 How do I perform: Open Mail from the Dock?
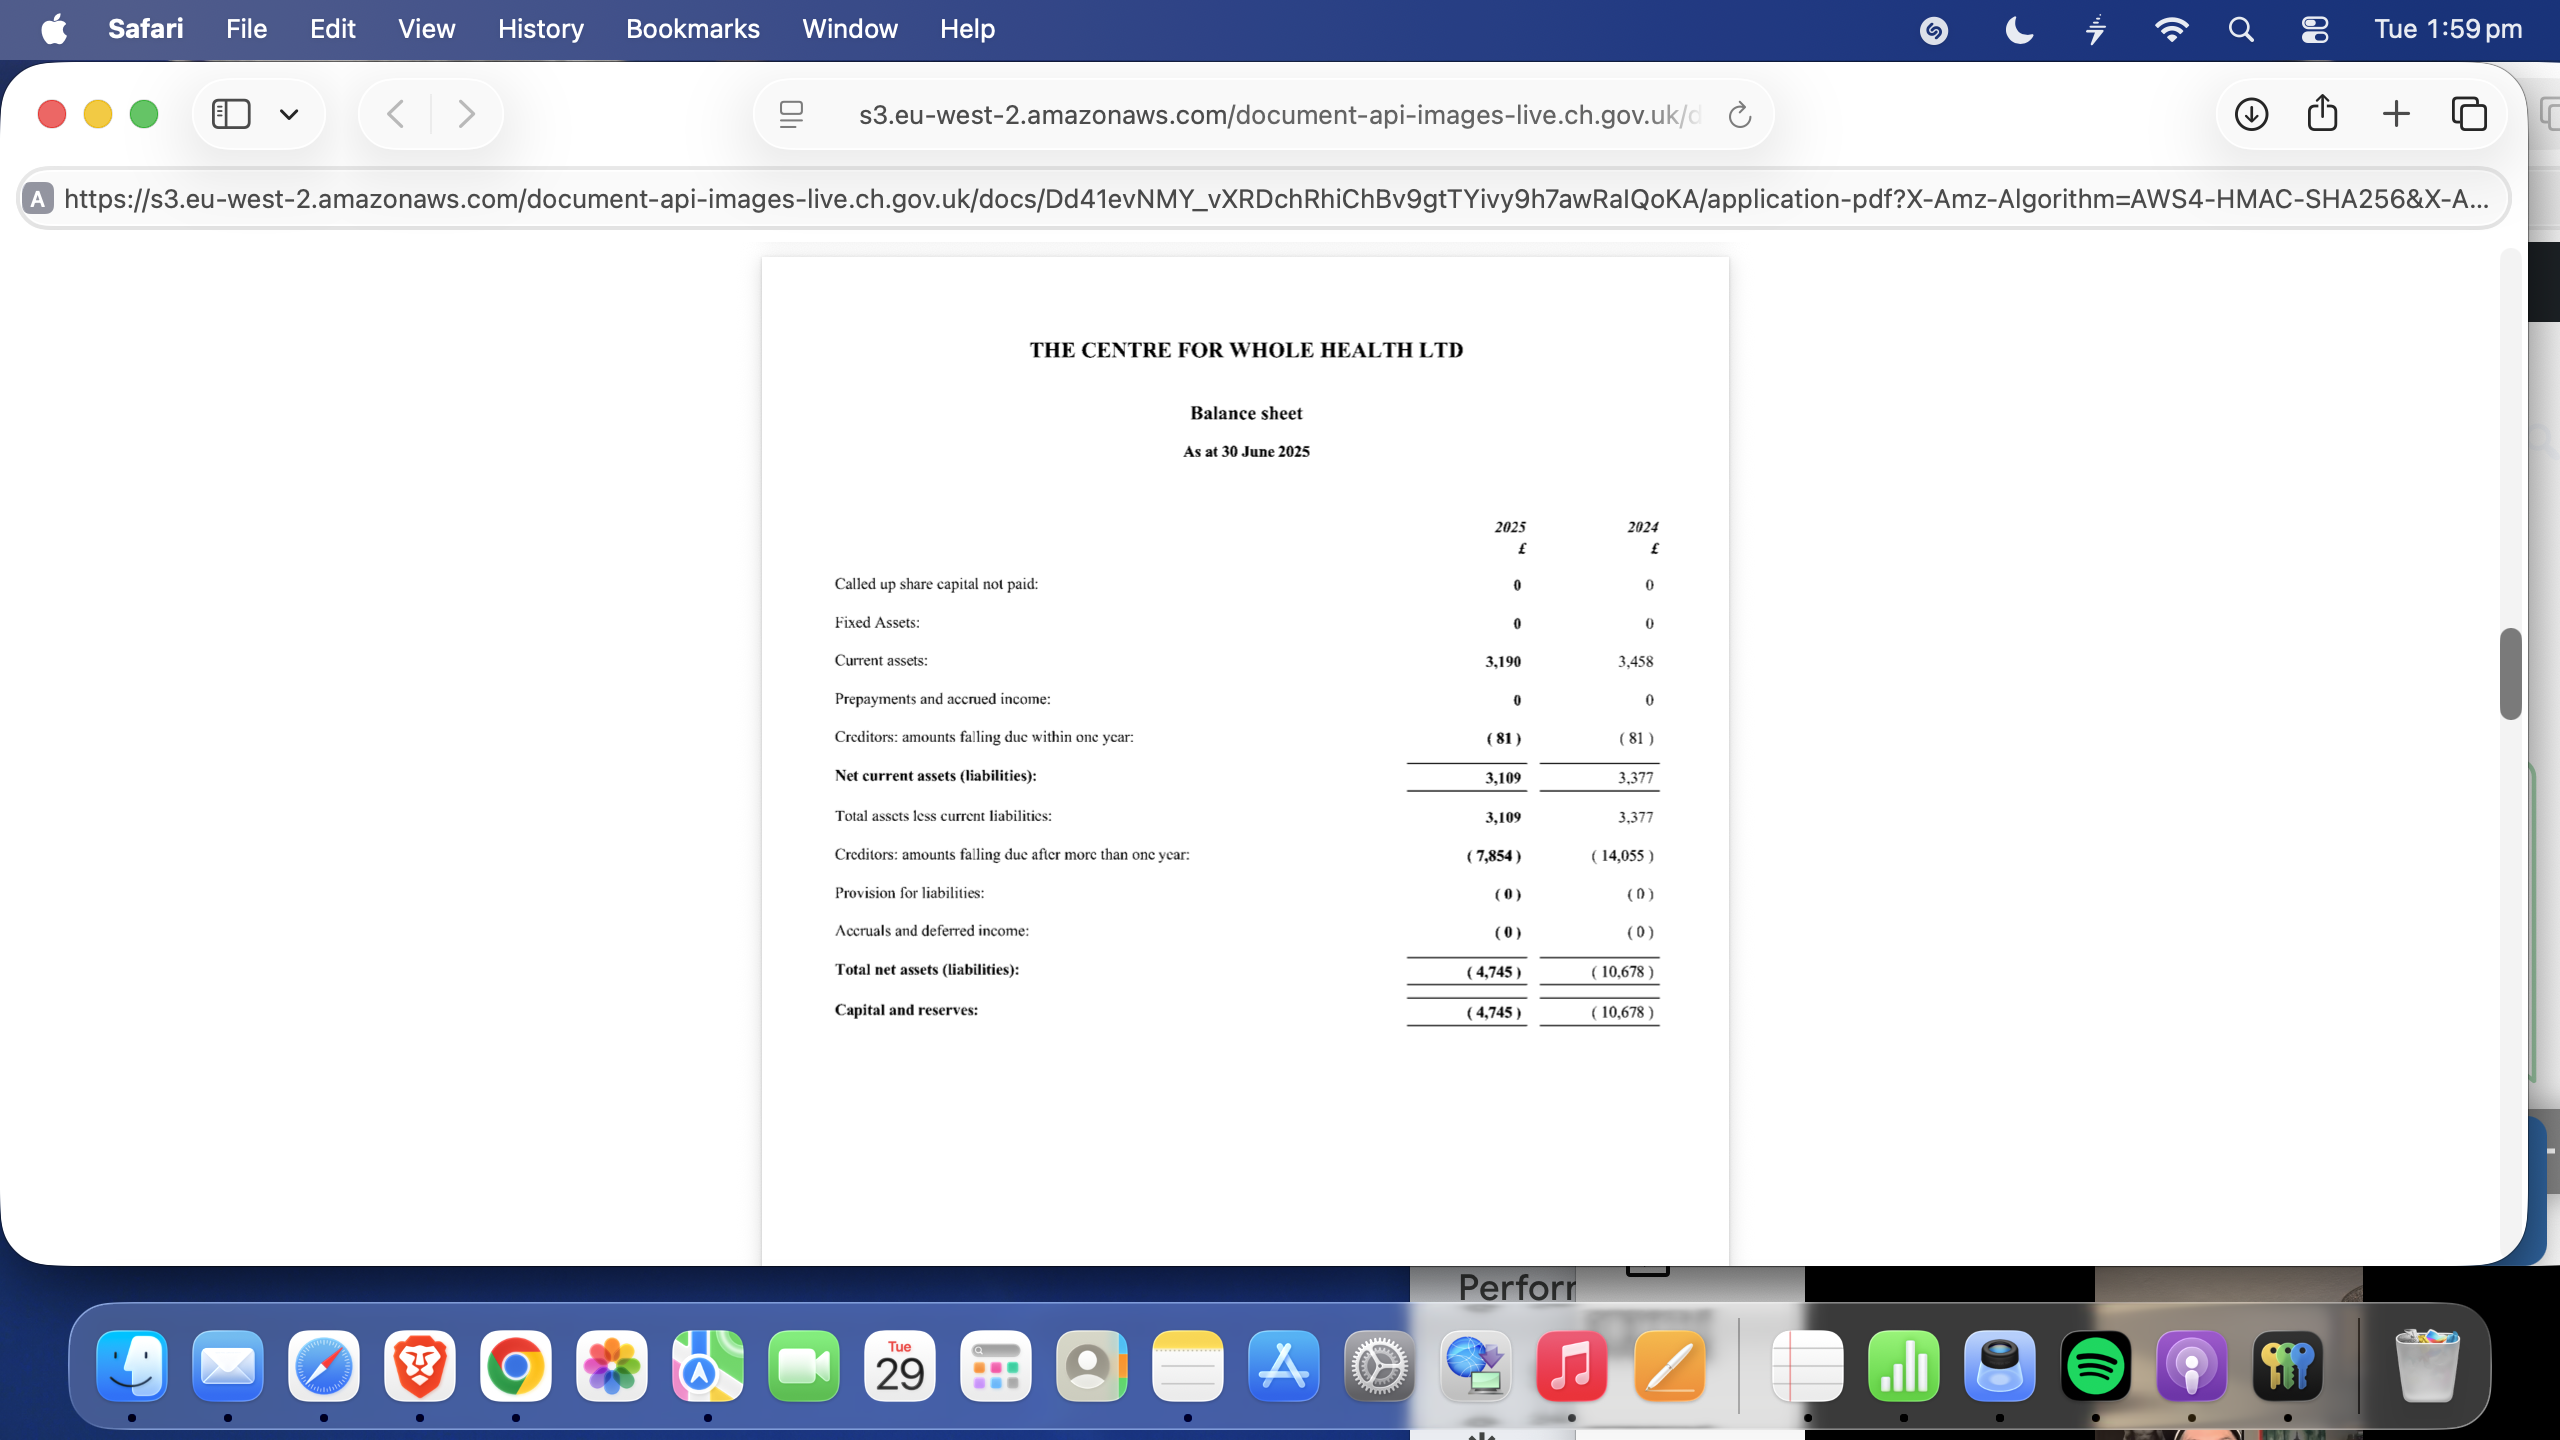point(228,1366)
